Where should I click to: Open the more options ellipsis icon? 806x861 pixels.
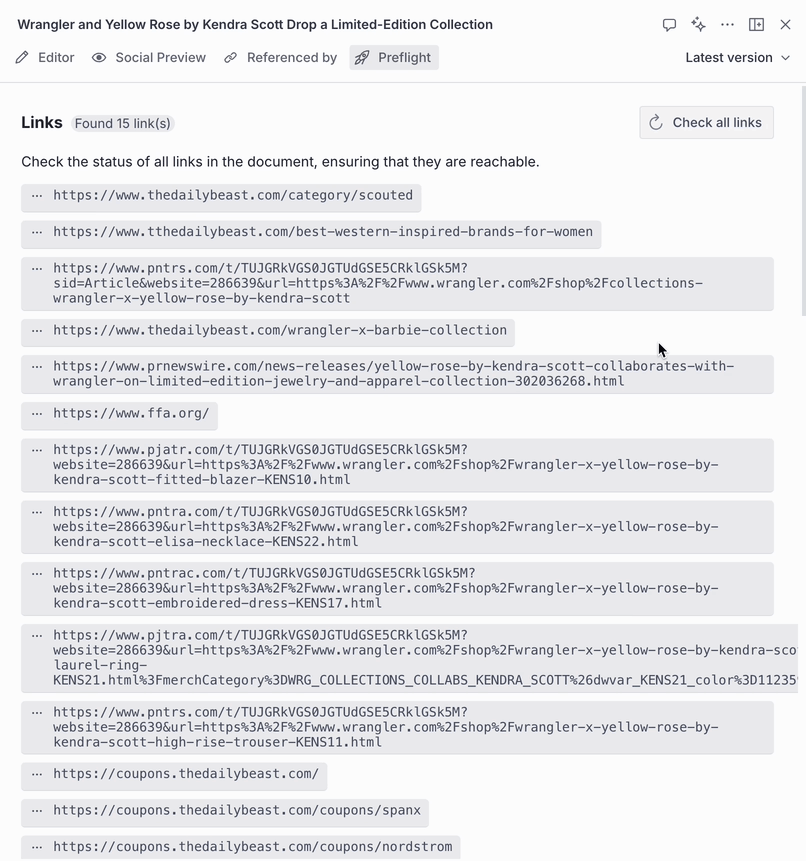point(727,25)
